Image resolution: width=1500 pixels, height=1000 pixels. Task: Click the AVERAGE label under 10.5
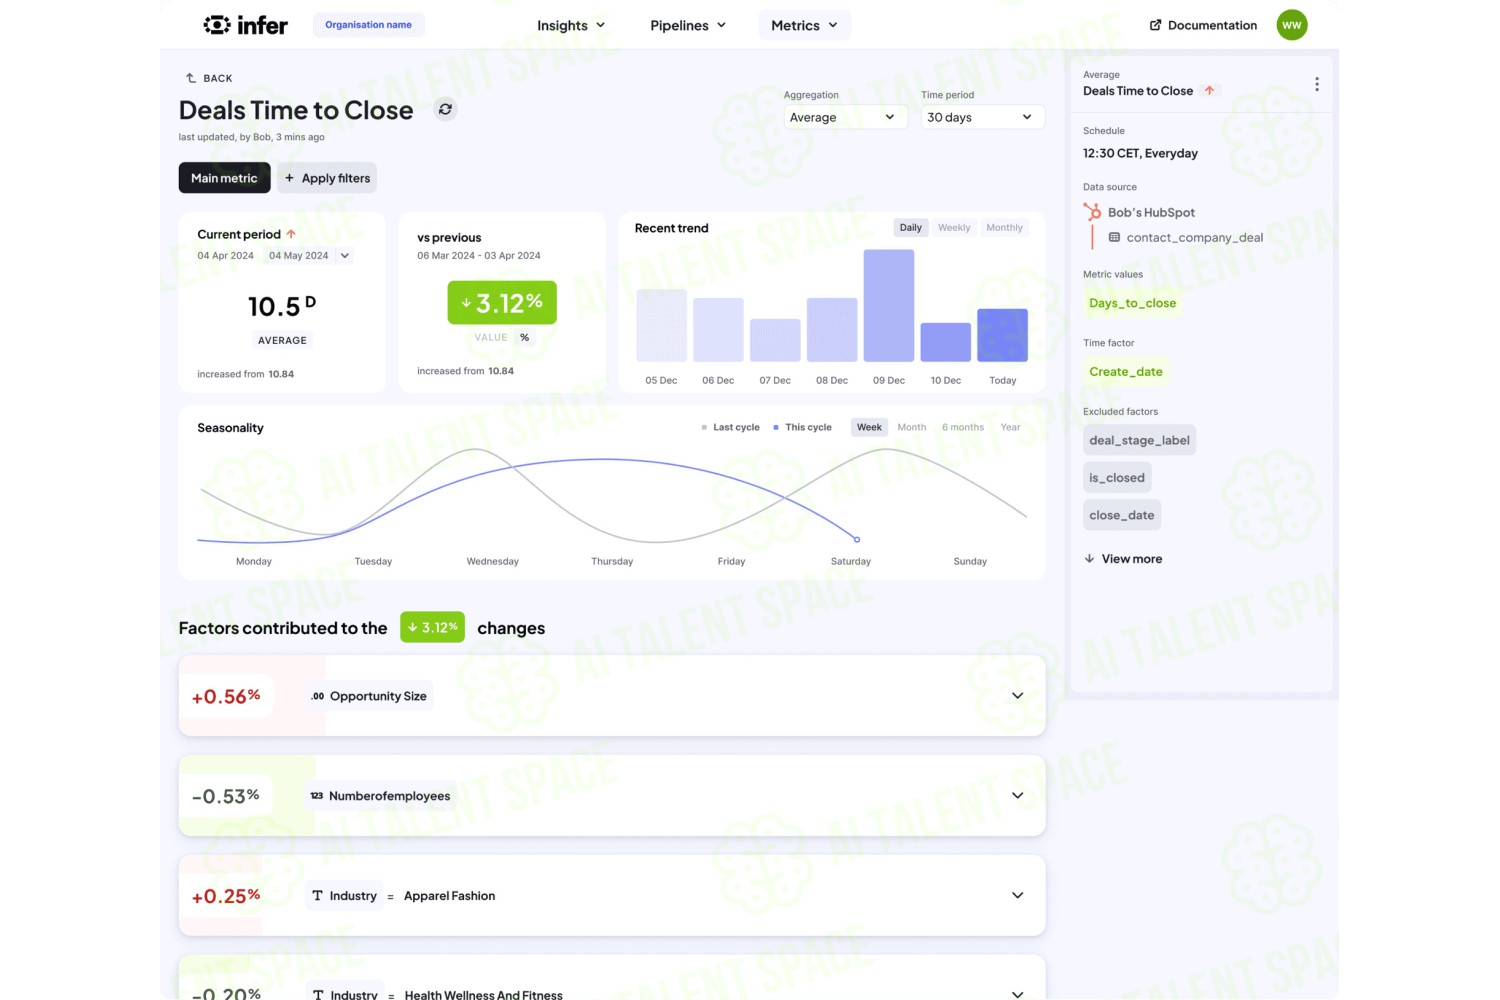pyautogui.click(x=282, y=341)
